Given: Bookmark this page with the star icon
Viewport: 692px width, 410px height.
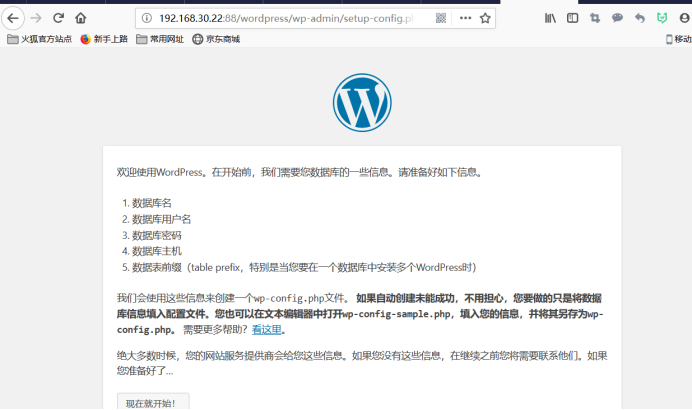Looking at the screenshot, I should [485, 18].
